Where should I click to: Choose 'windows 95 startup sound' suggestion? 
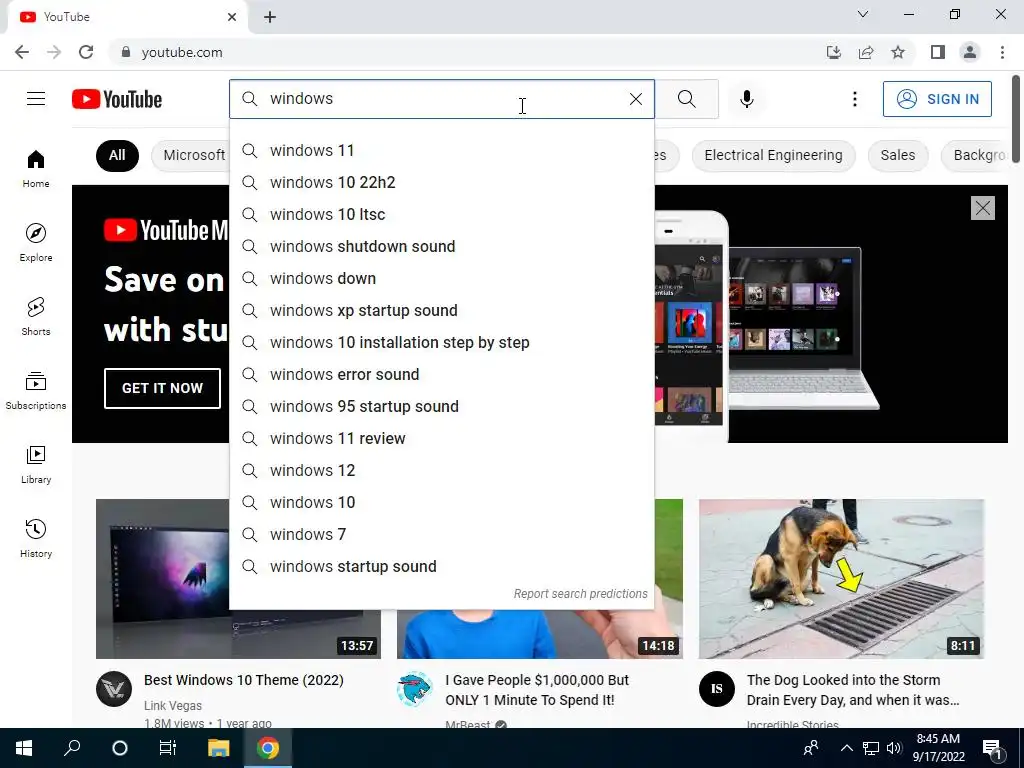tap(441, 406)
